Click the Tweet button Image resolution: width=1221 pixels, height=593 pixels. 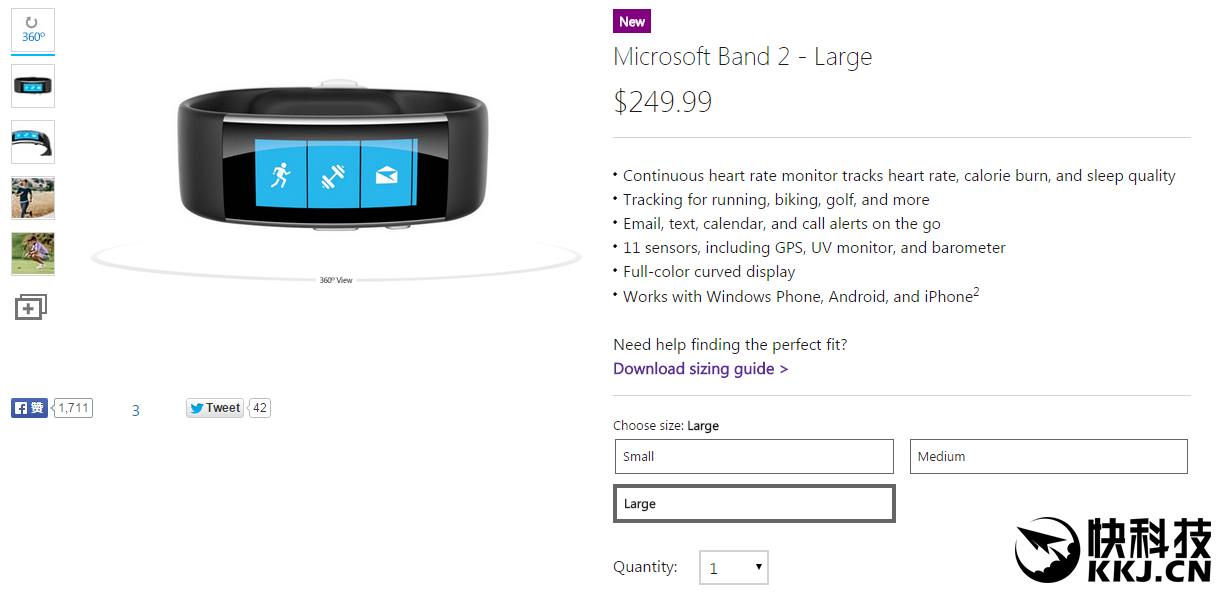[215, 408]
